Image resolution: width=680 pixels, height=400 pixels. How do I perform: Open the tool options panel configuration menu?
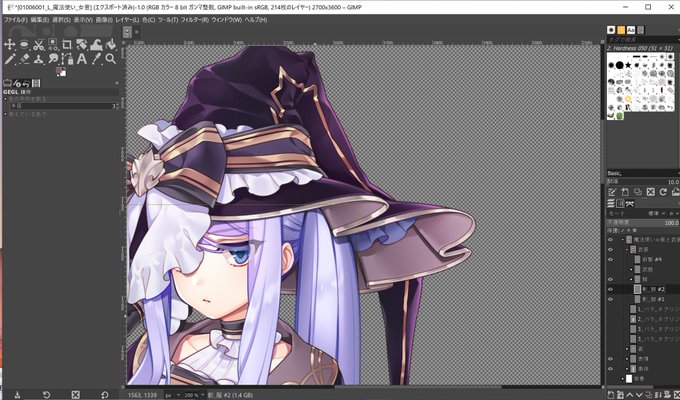click(x=116, y=83)
